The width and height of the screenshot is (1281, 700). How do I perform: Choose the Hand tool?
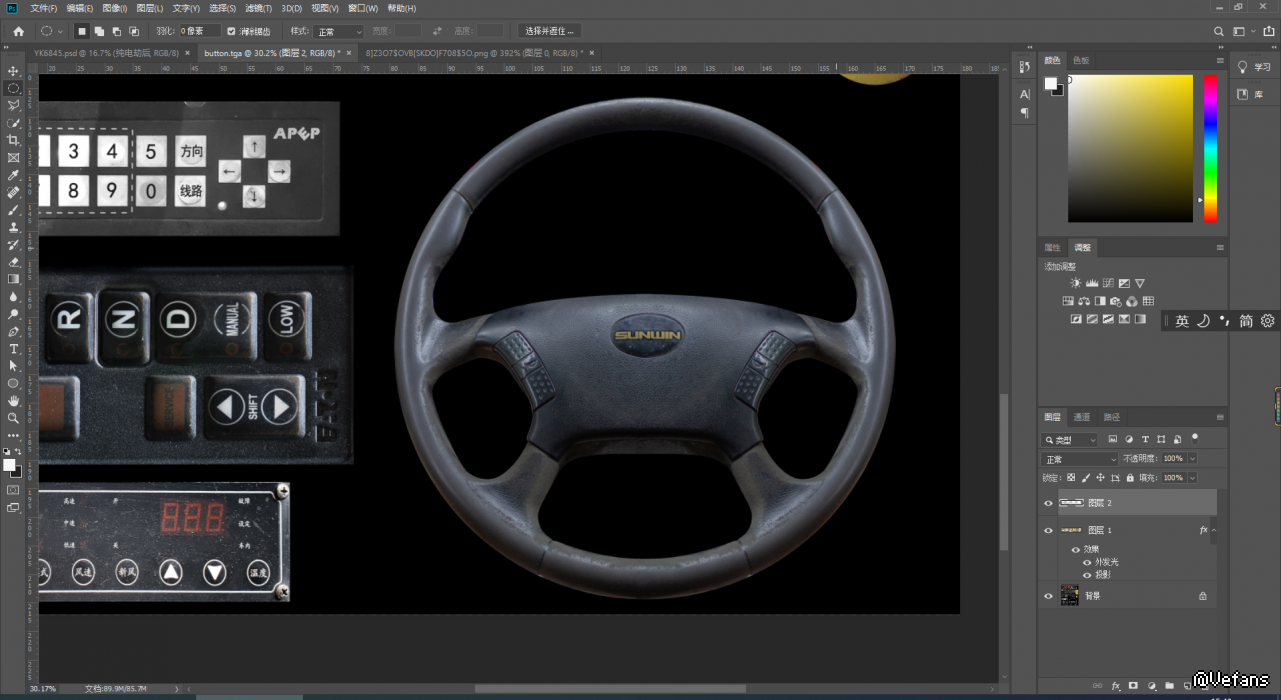click(13, 401)
